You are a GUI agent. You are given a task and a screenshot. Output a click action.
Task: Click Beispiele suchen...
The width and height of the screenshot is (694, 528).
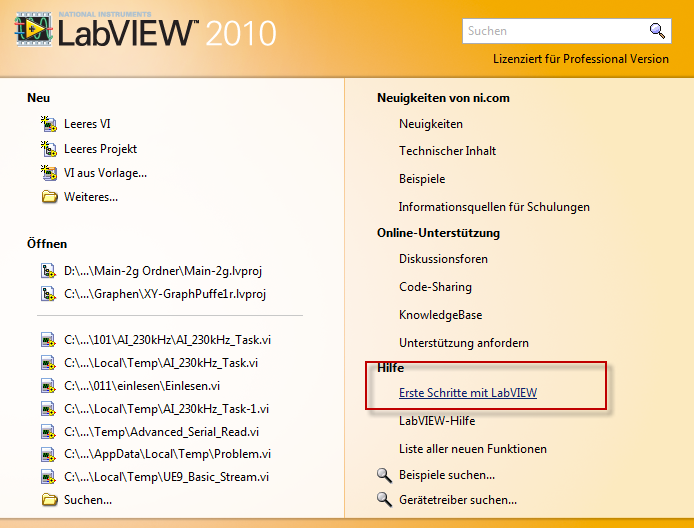(447, 475)
